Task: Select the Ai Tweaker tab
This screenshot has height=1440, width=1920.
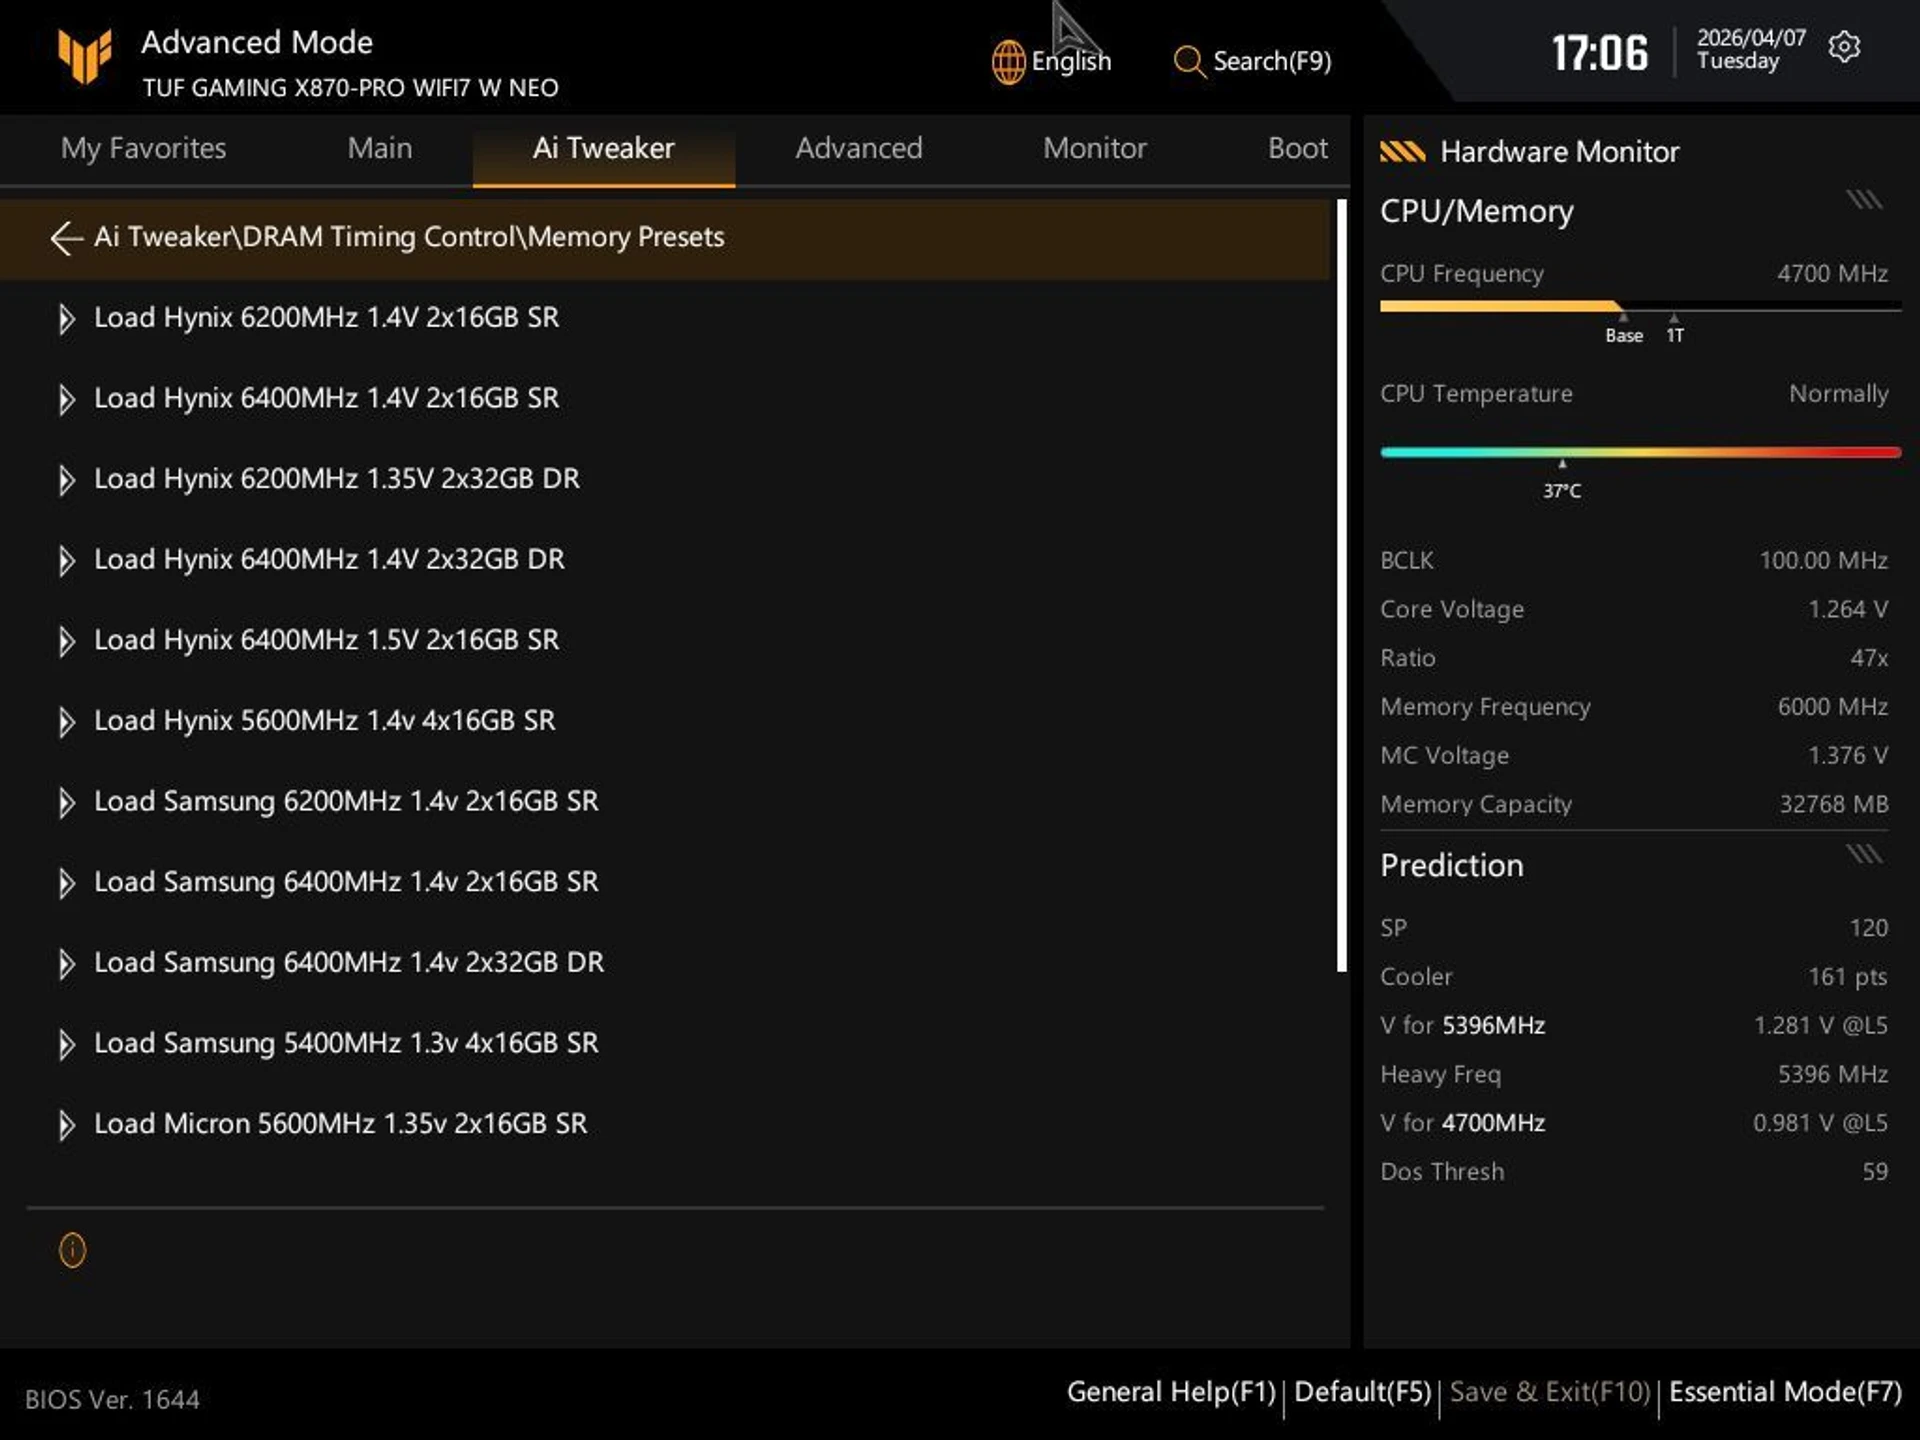Action: click(603, 148)
